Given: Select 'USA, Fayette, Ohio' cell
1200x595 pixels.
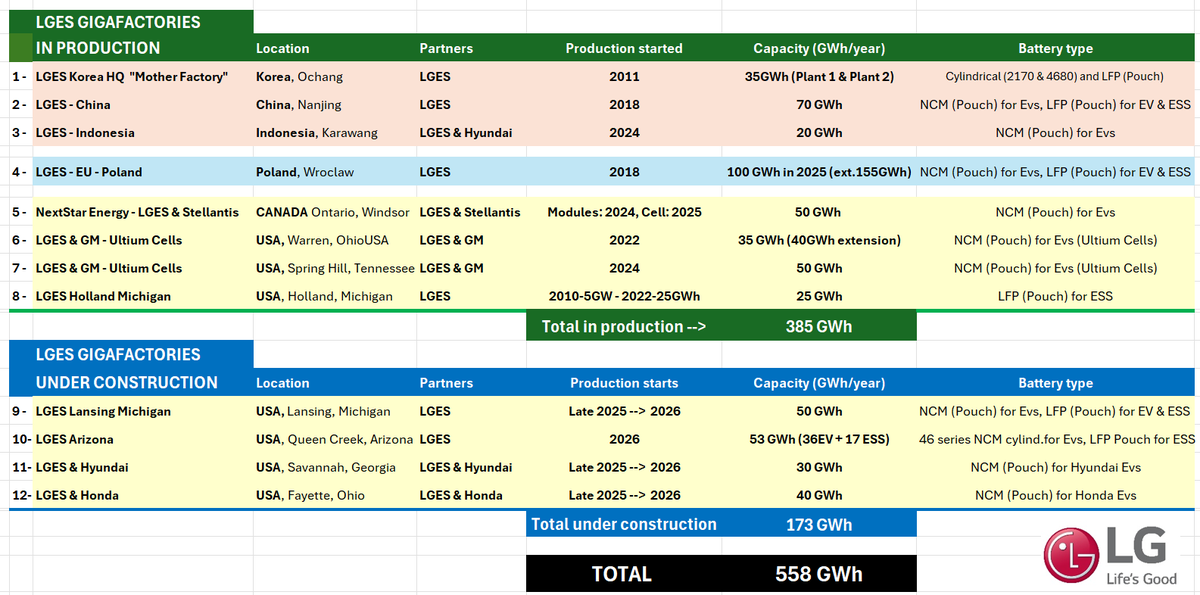Looking at the screenshot, I should (x=335, y=495).
